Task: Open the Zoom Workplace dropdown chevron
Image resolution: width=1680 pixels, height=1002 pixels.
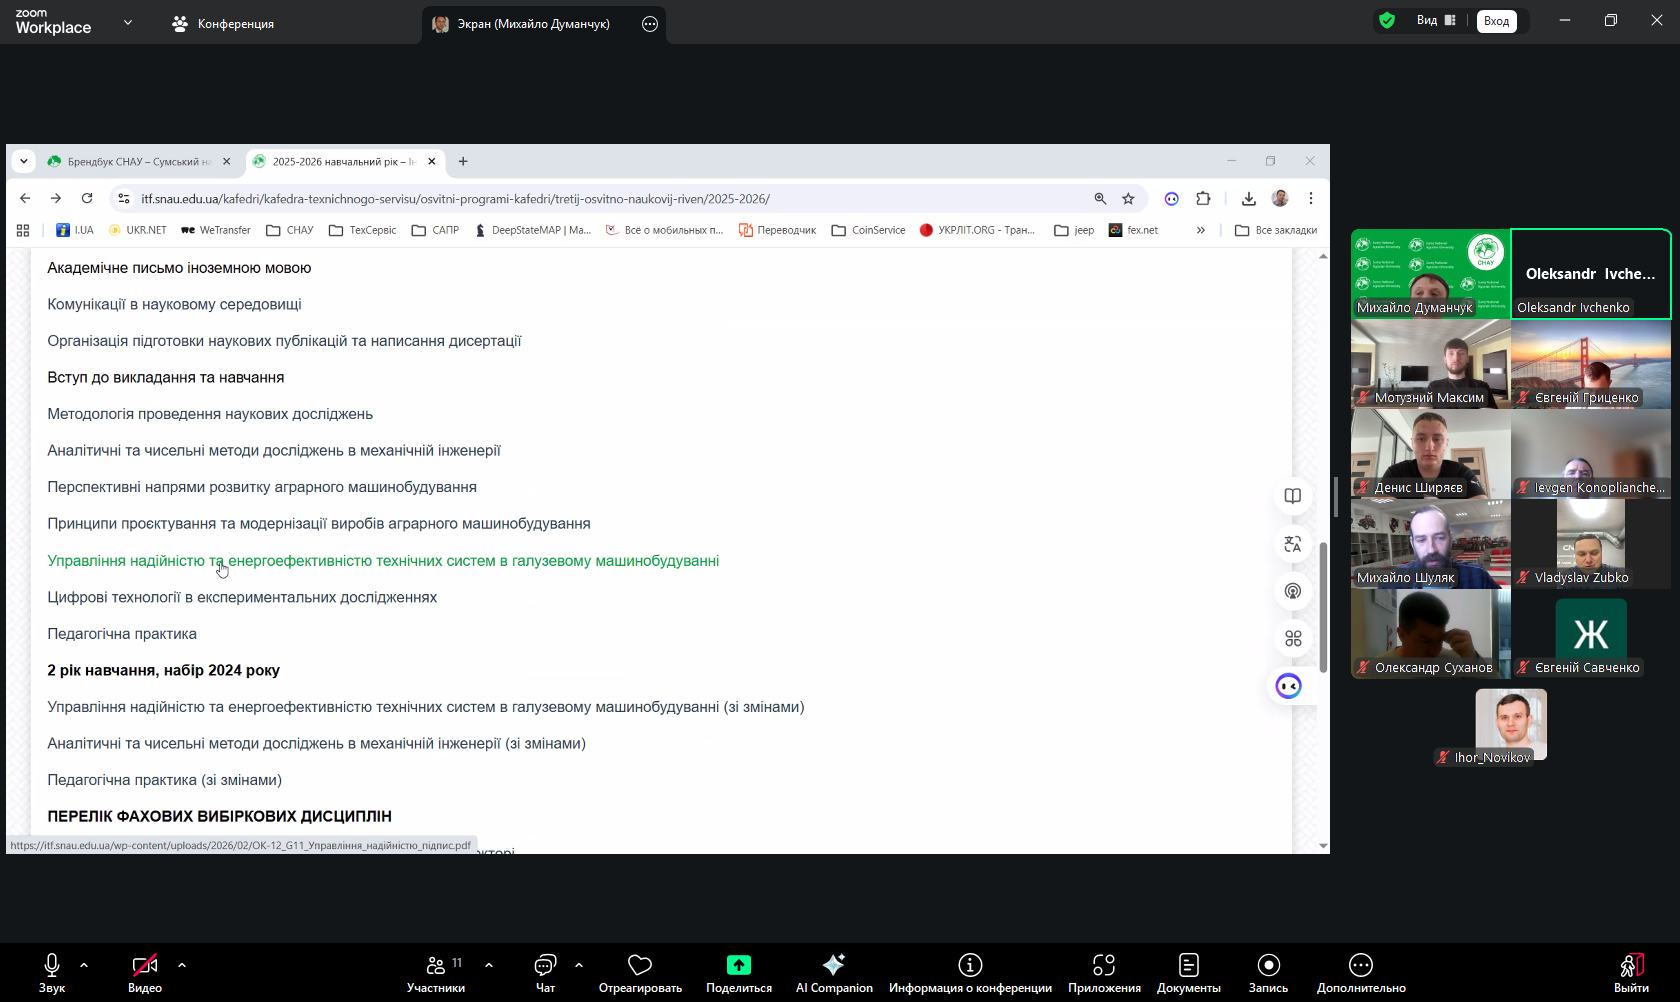Action: click(128, 22)
